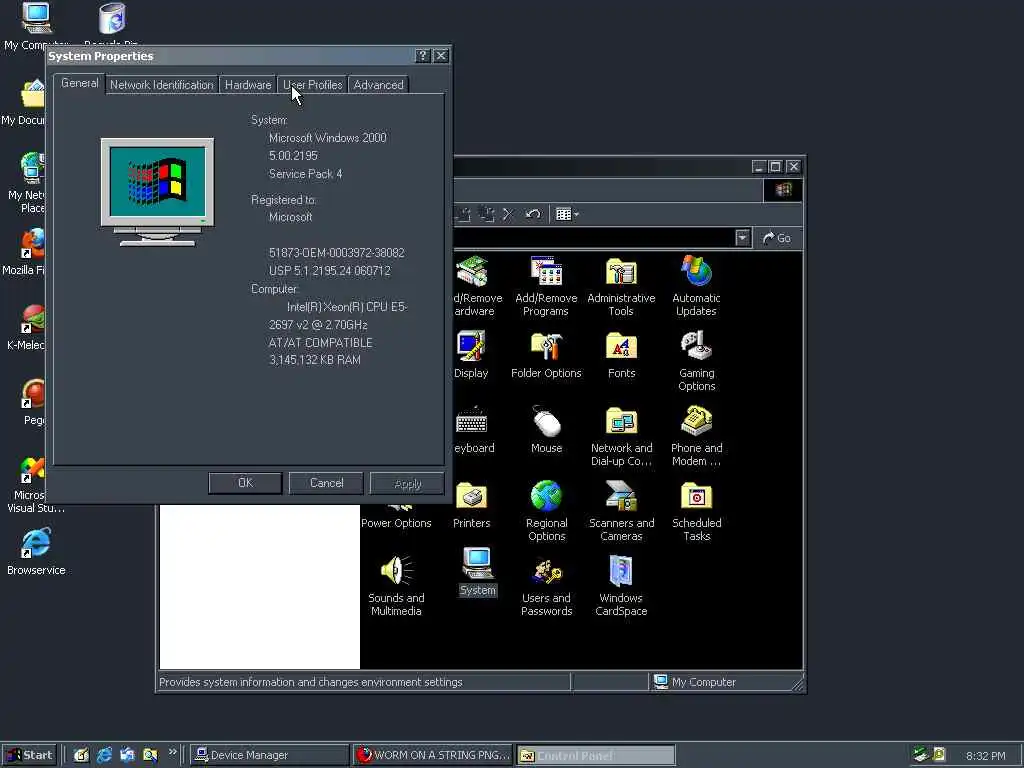Image resolution: width=1024 pixels, height=768 pixels.
Task: Click the 3,145,132 KB RAM text
Action: (314, 359)
